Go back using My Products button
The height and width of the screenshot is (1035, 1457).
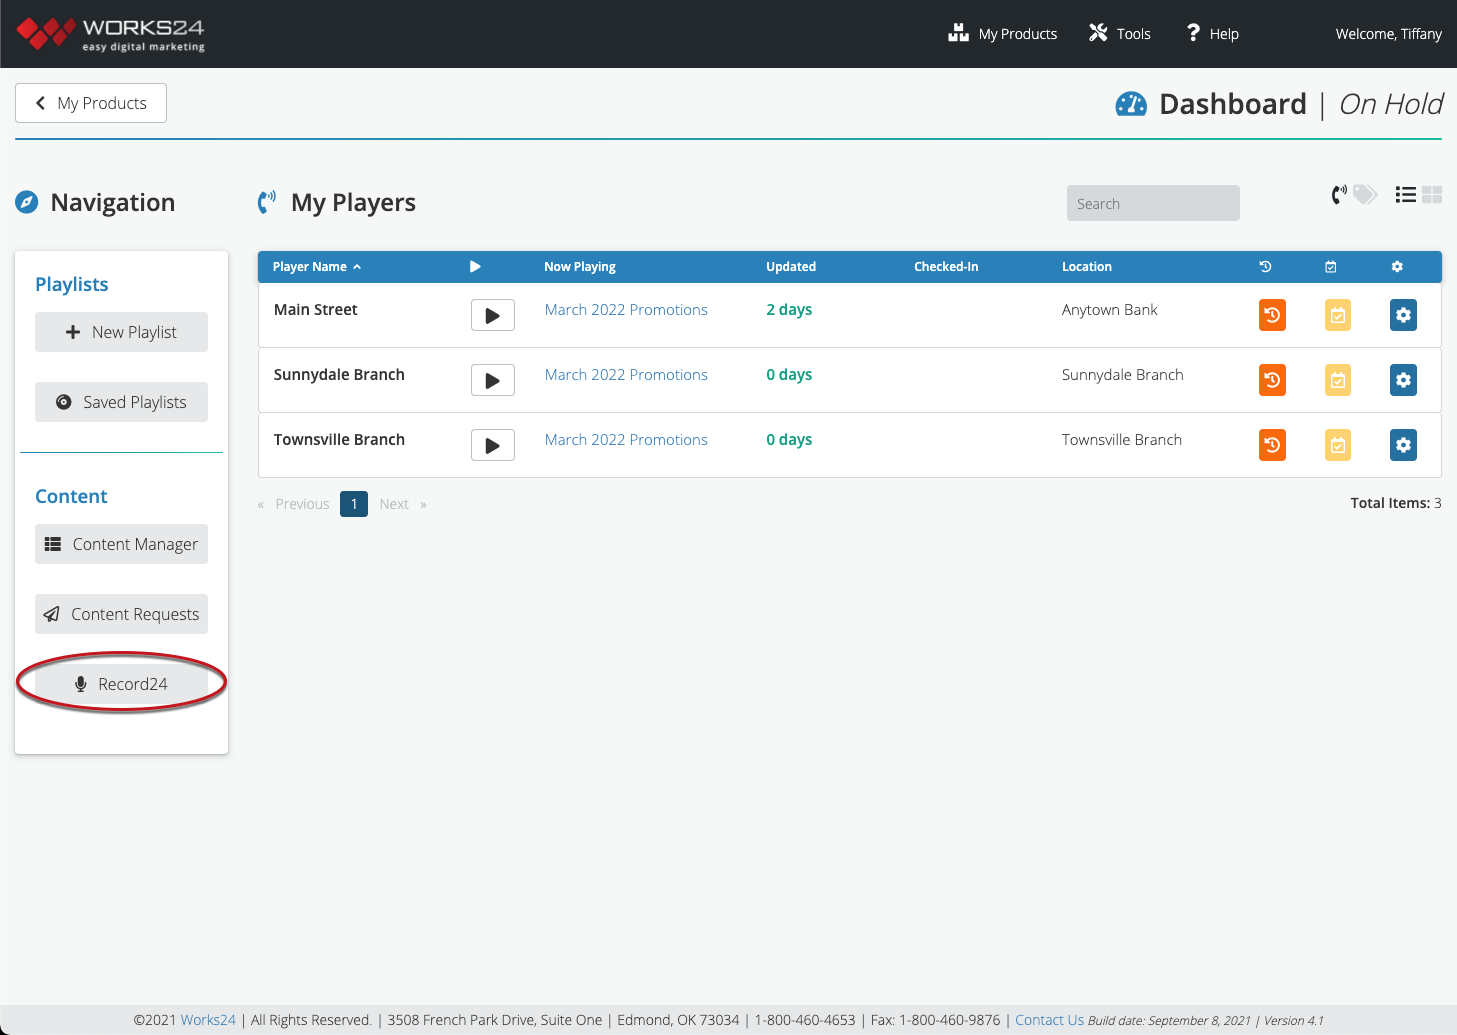tap(91, 103)
